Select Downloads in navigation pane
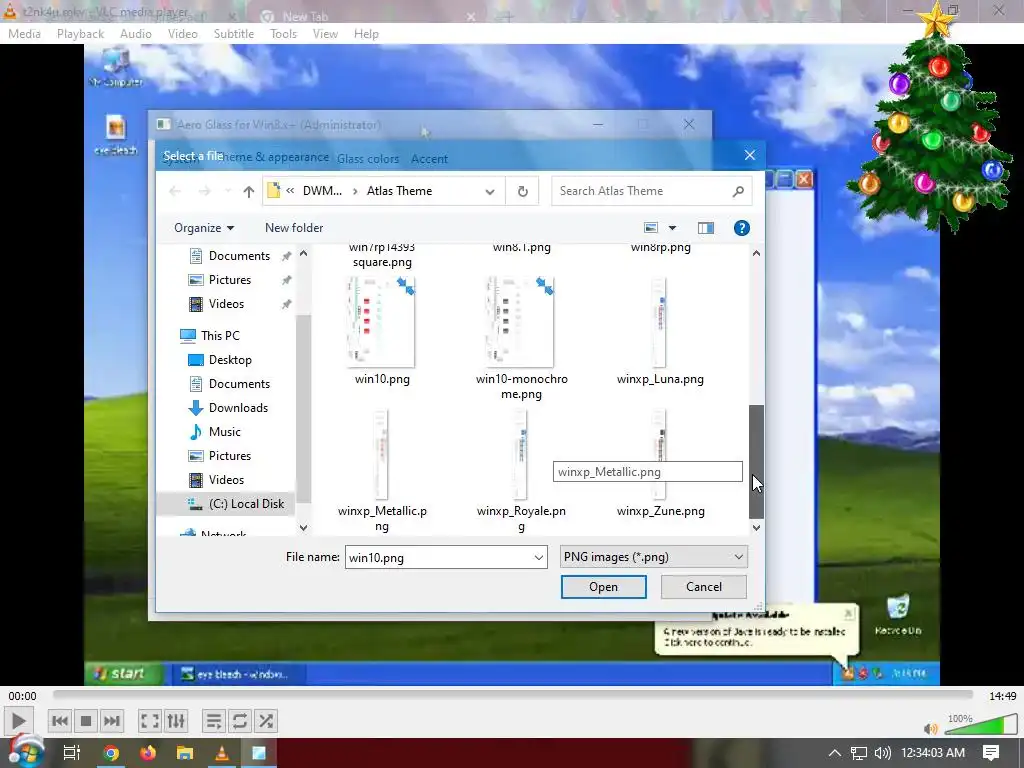The width and height of the screenshot is (1024, 768). tap(228, 408)
